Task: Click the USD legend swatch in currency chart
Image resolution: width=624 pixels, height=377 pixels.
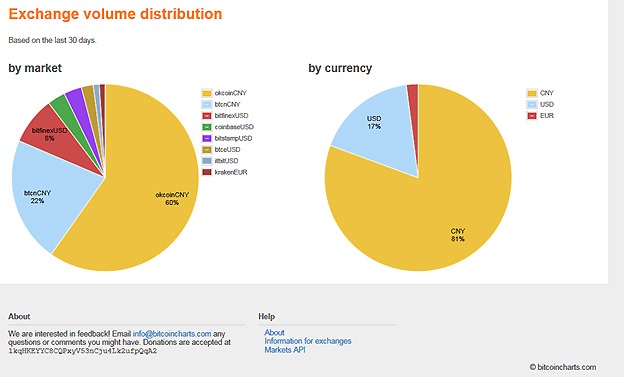Action: point(532,104)
